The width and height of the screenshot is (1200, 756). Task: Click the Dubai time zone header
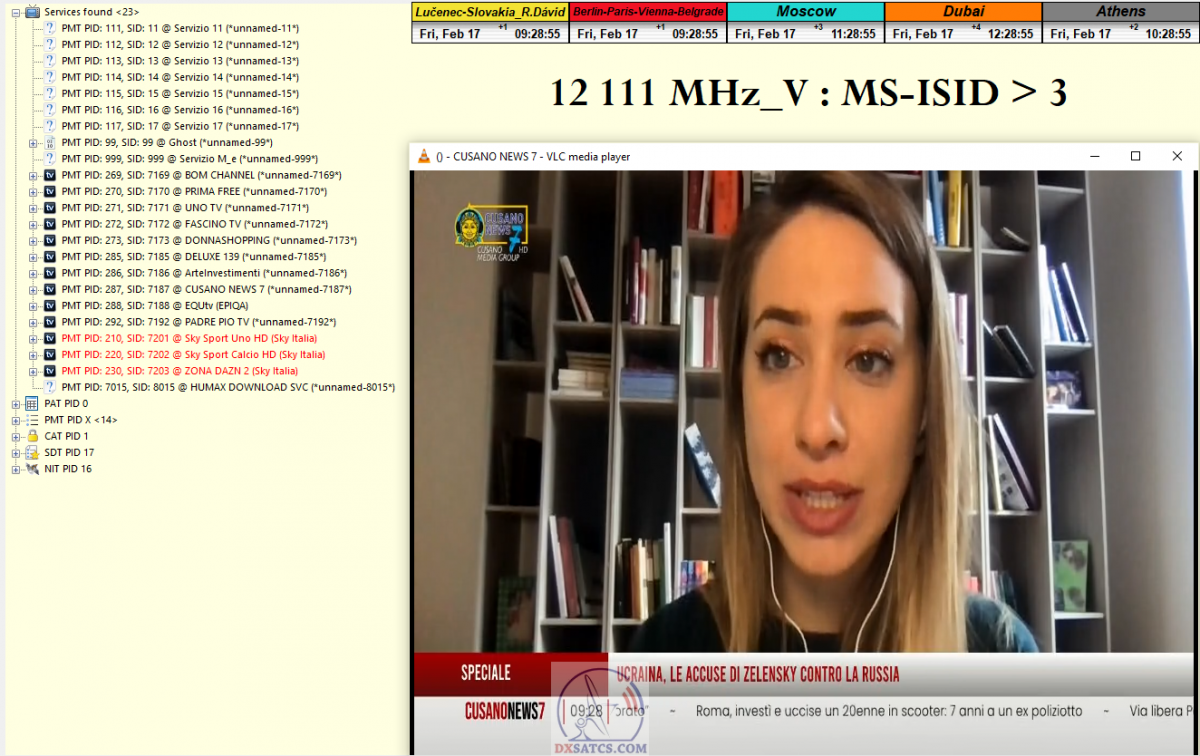(963, 12)
